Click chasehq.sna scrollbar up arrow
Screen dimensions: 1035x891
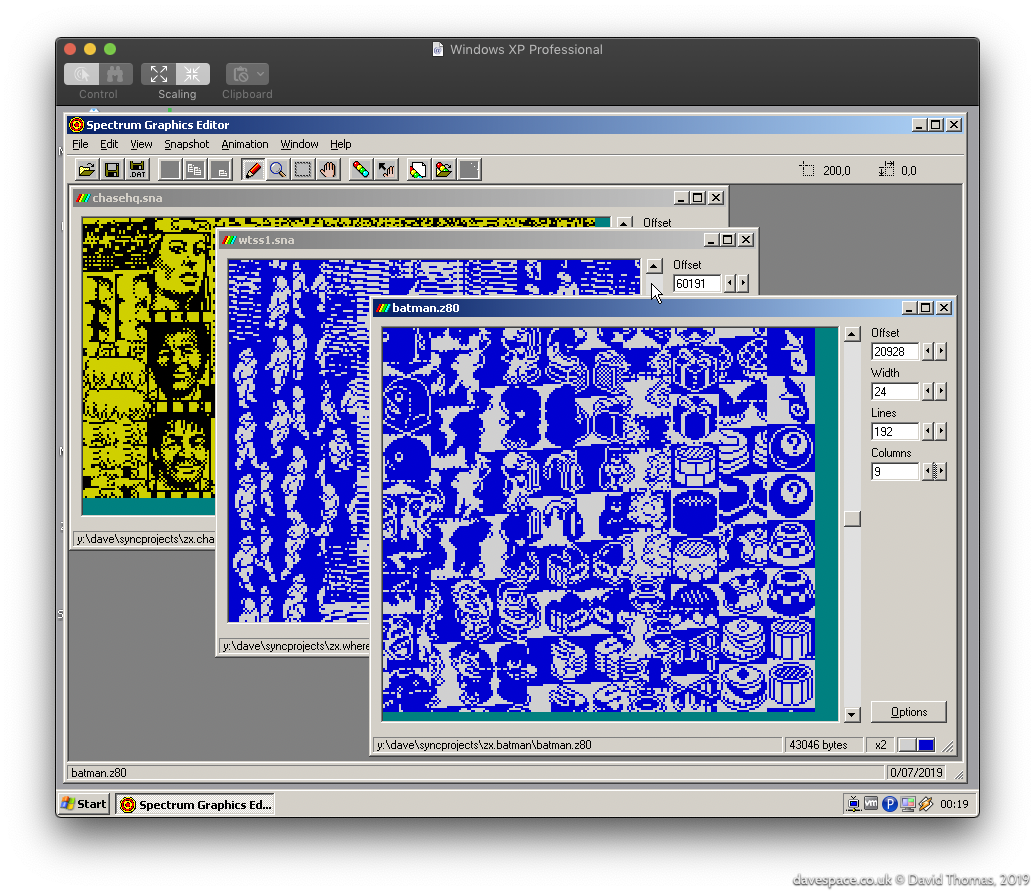[x=624, y=222]
